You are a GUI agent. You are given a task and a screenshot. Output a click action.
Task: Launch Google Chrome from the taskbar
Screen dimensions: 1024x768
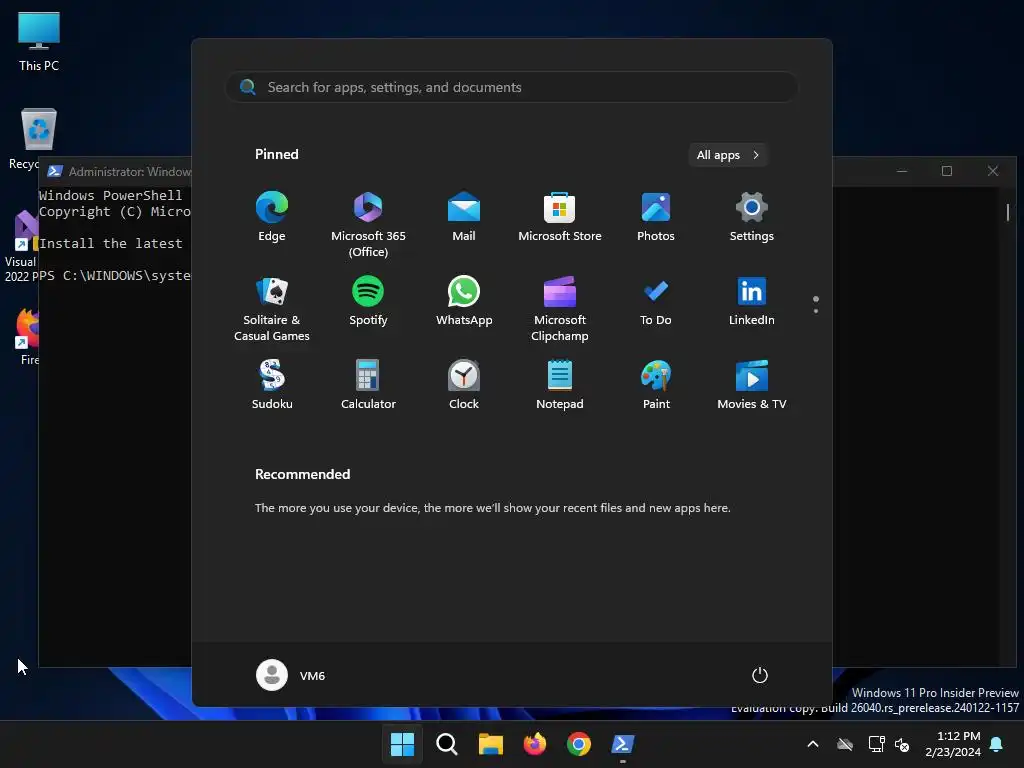[579, 744]
